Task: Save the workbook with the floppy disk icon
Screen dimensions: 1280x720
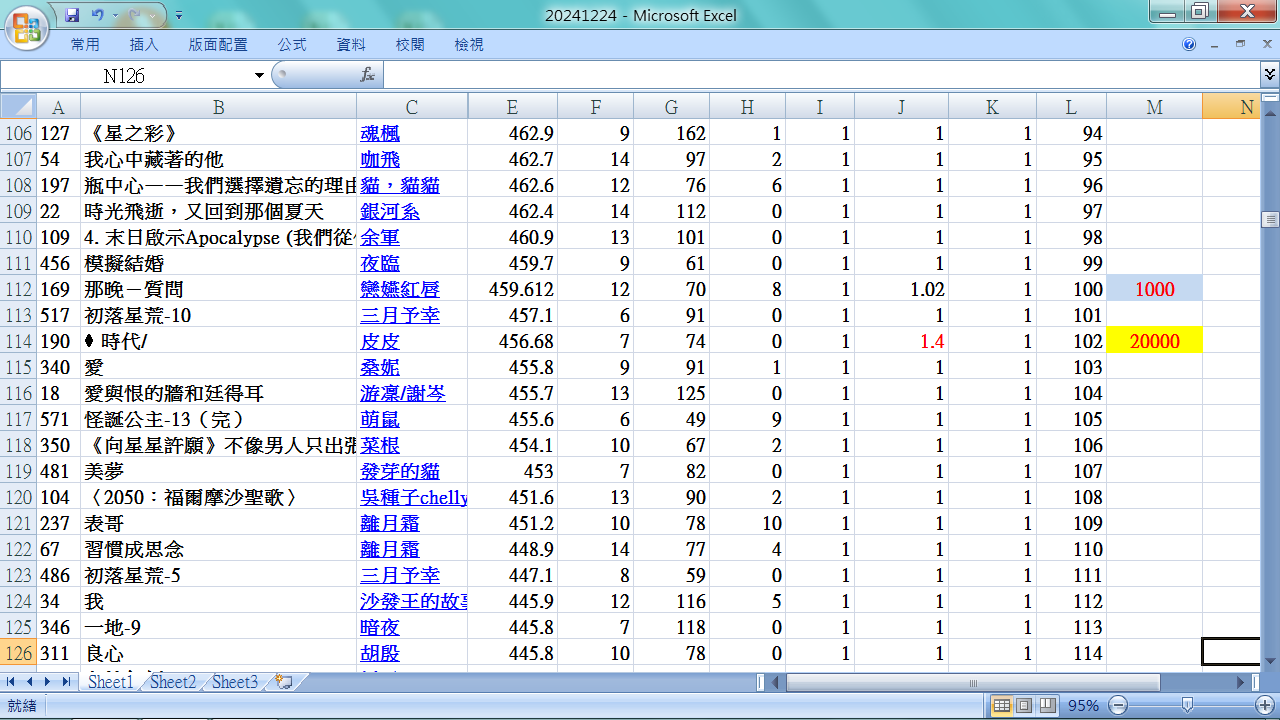Action: [71, 15]
